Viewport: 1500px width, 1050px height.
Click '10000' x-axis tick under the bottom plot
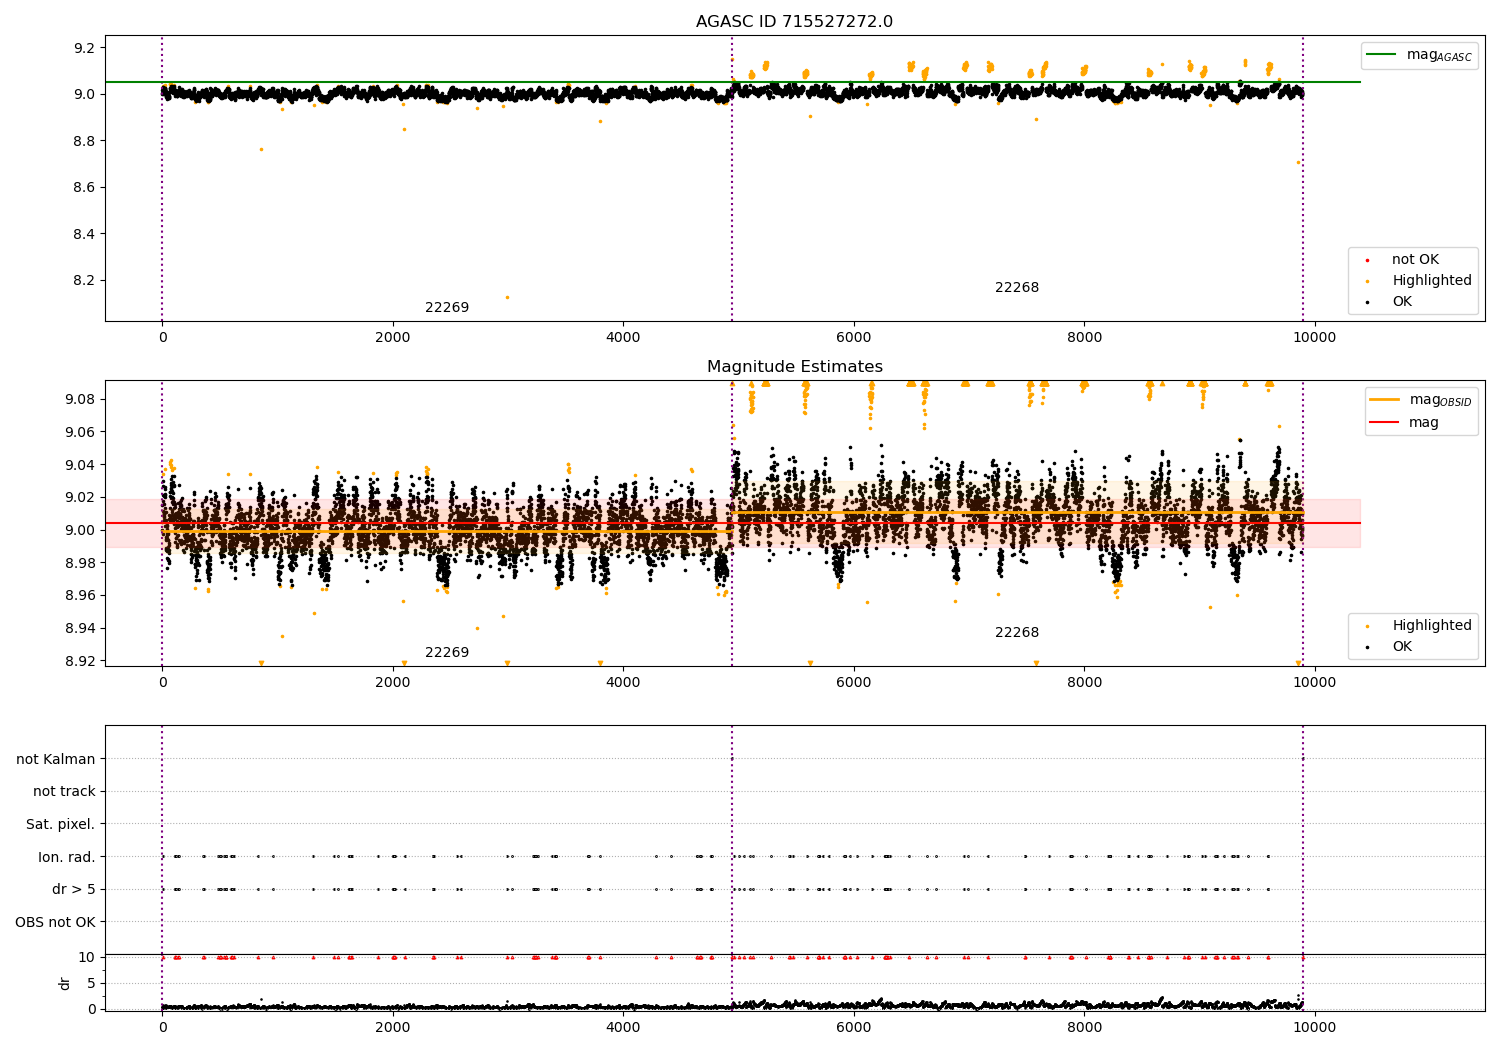[x=1314, y=1027]
